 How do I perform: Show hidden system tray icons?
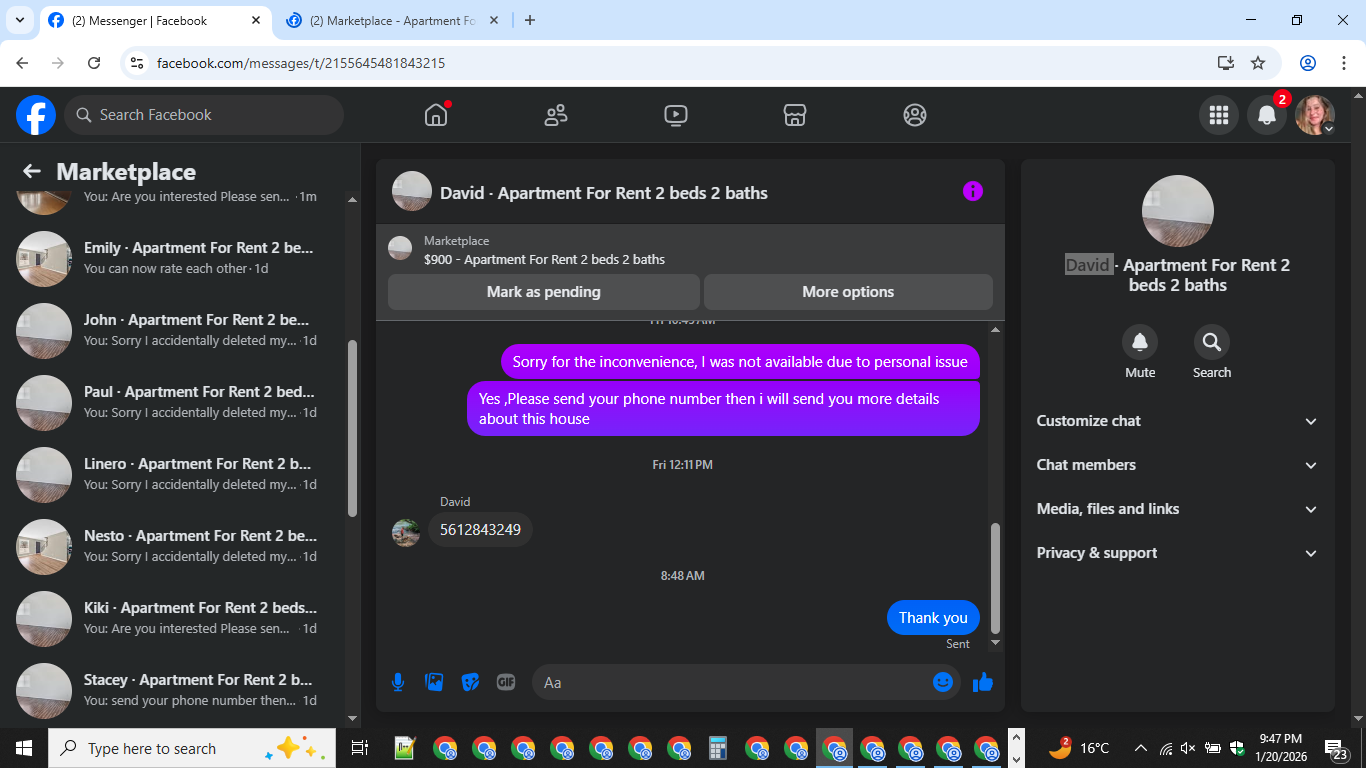(x=1140, y=748)
